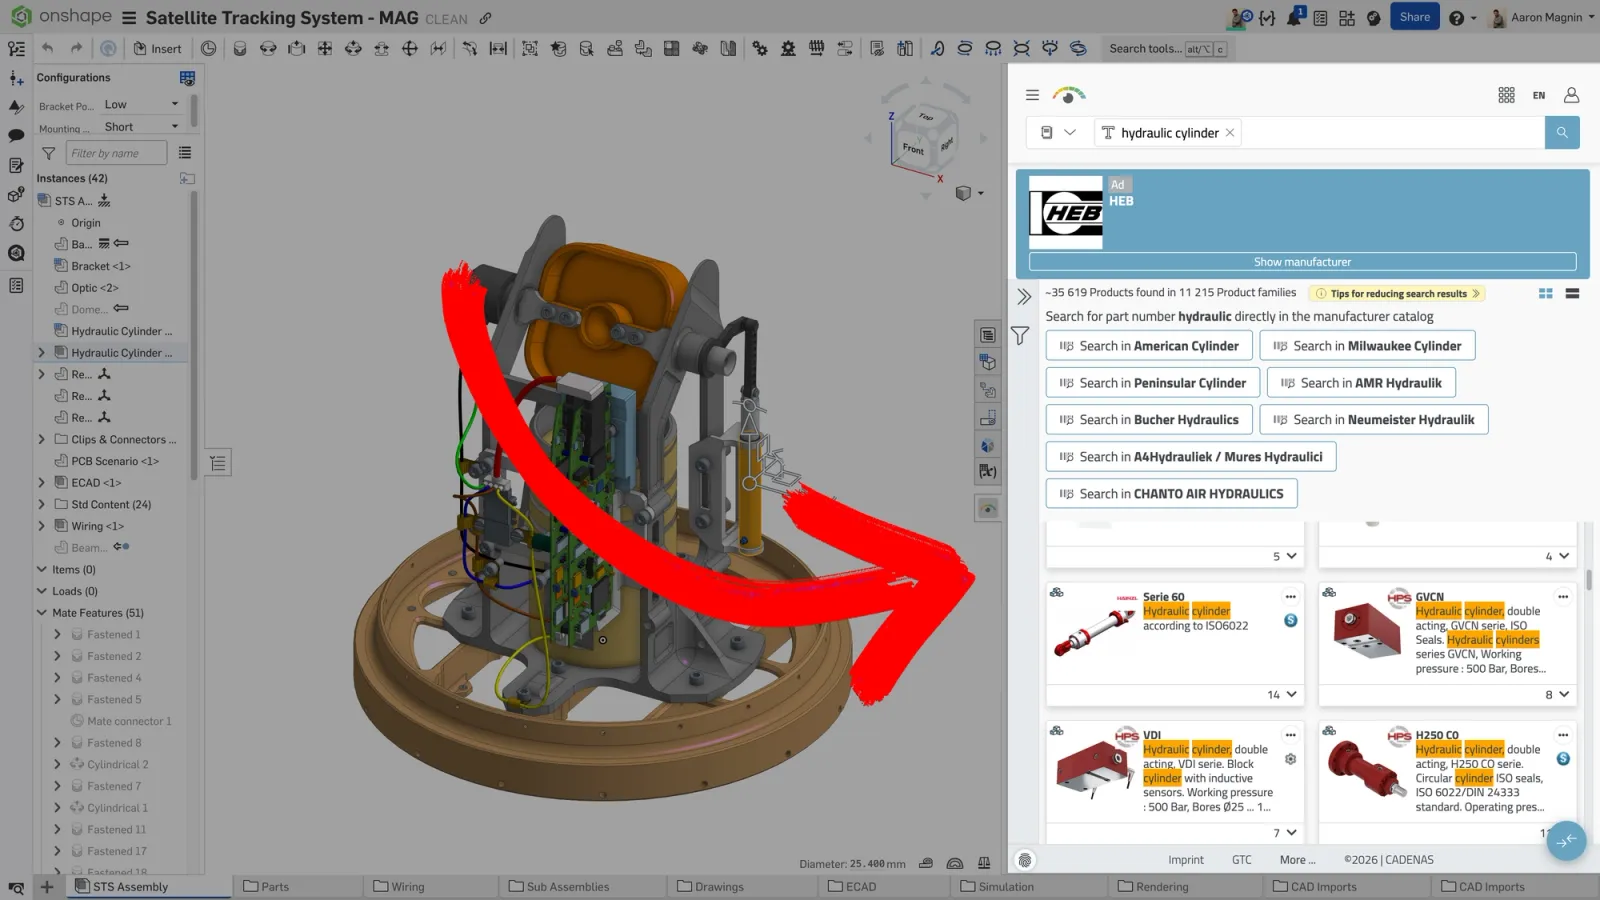Image resolution: width=1600 pixels, height=900 pixels.
Task: Select PCB Scenario <1> in the instance list
Action: [114, 461]
